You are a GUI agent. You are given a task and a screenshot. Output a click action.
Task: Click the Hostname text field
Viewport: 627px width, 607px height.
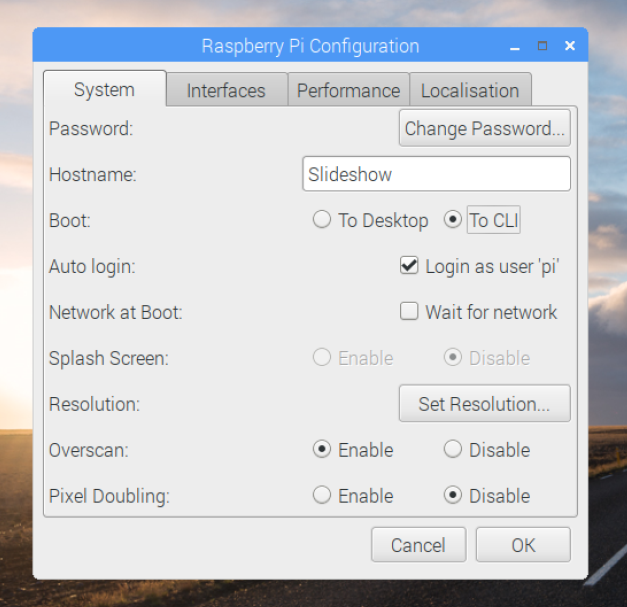click(436, 174)
